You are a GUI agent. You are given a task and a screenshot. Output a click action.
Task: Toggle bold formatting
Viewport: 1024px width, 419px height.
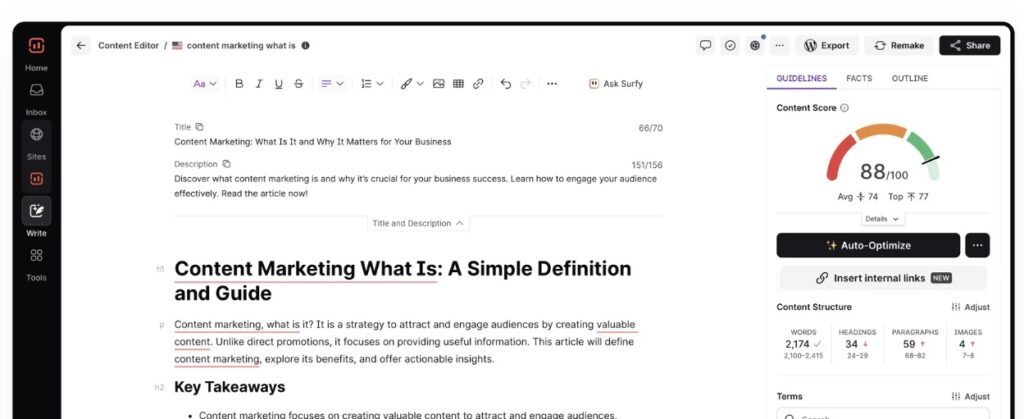pos(239,84)
